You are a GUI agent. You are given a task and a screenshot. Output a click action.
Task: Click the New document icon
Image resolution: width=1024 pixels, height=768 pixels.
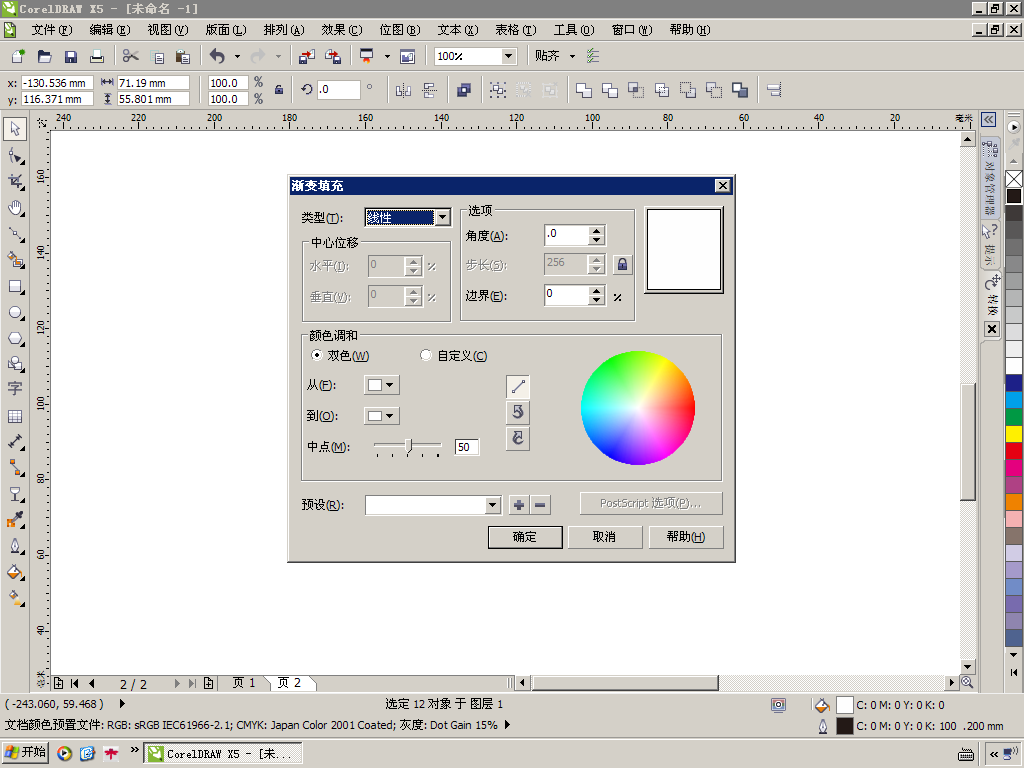[x=18, y=56]
